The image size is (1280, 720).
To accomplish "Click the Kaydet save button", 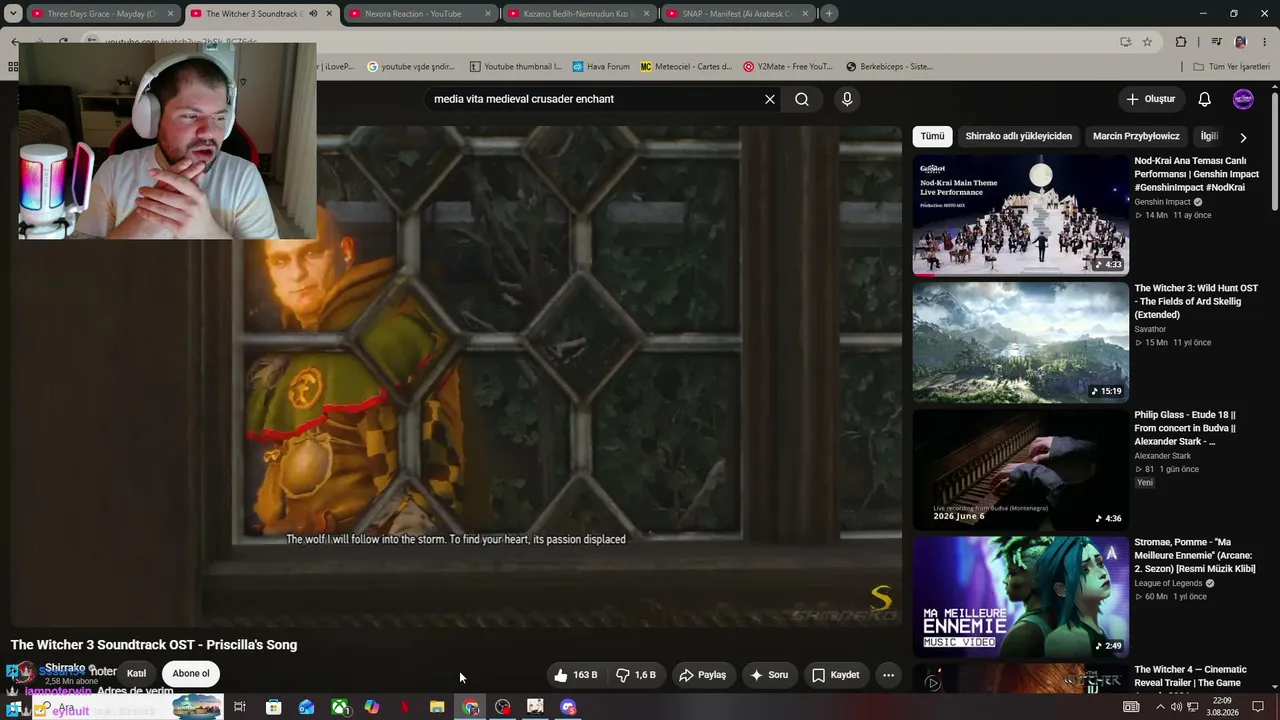I will pyautogui.click(x=835, y=675).
